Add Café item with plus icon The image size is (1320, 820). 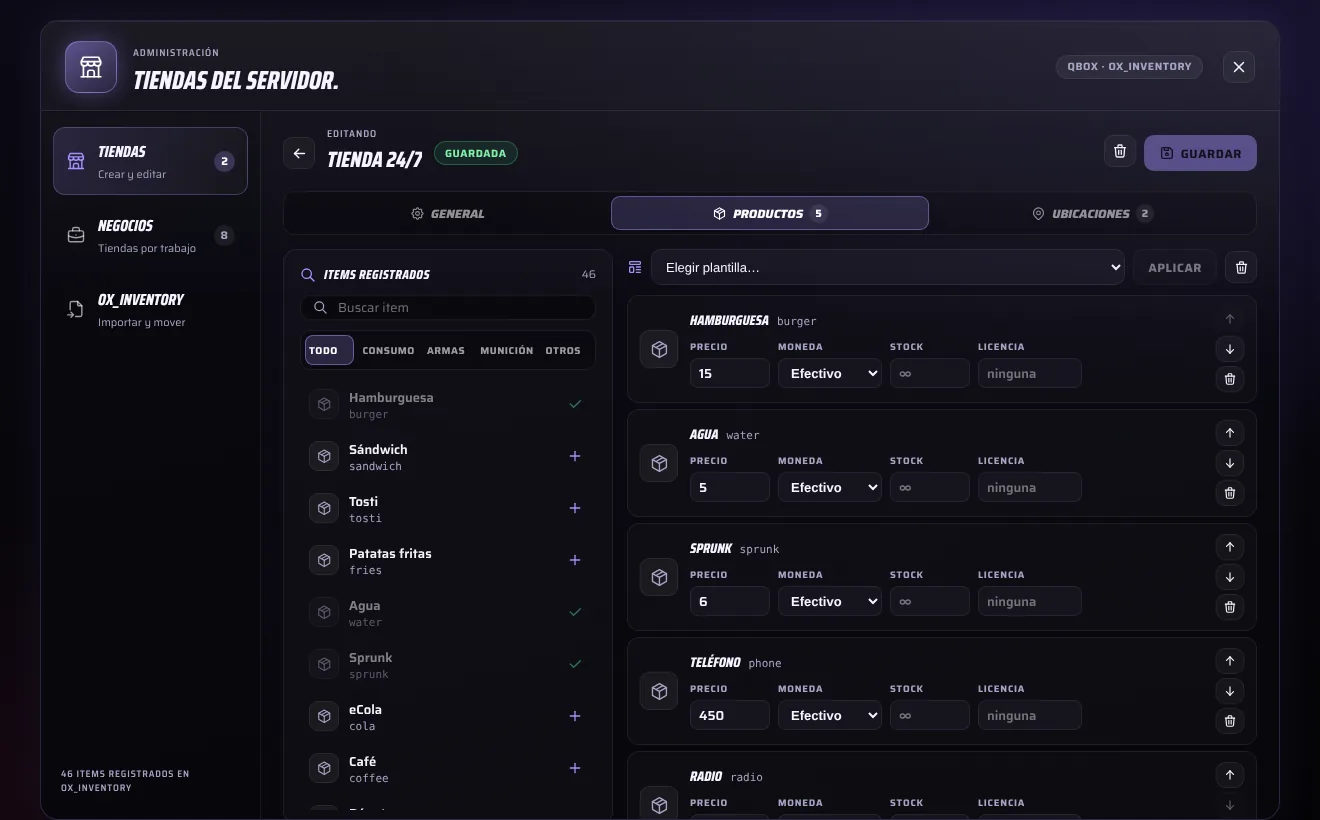pos(575,768)
